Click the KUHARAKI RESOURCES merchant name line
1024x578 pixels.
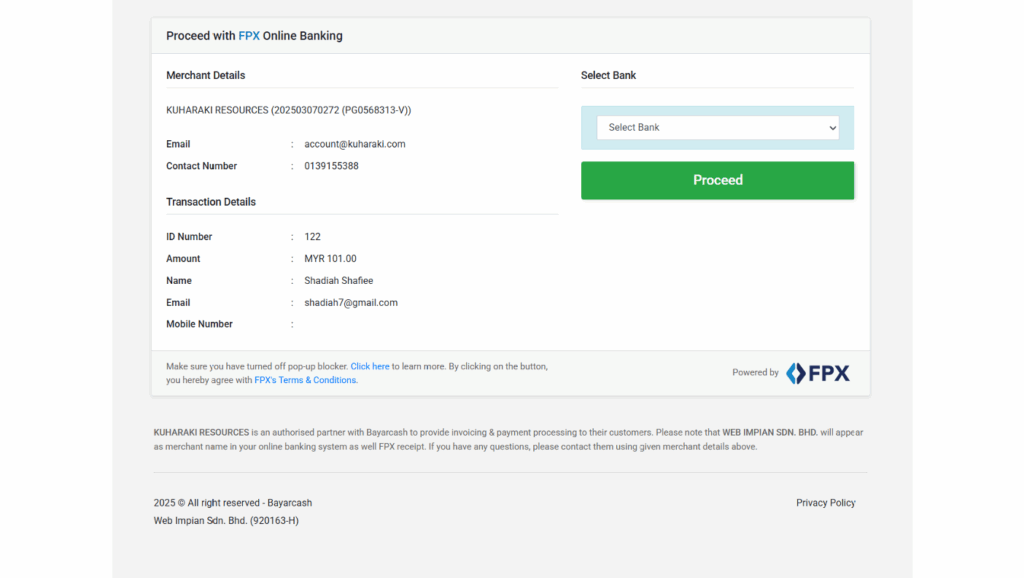(x=288, y=110)
